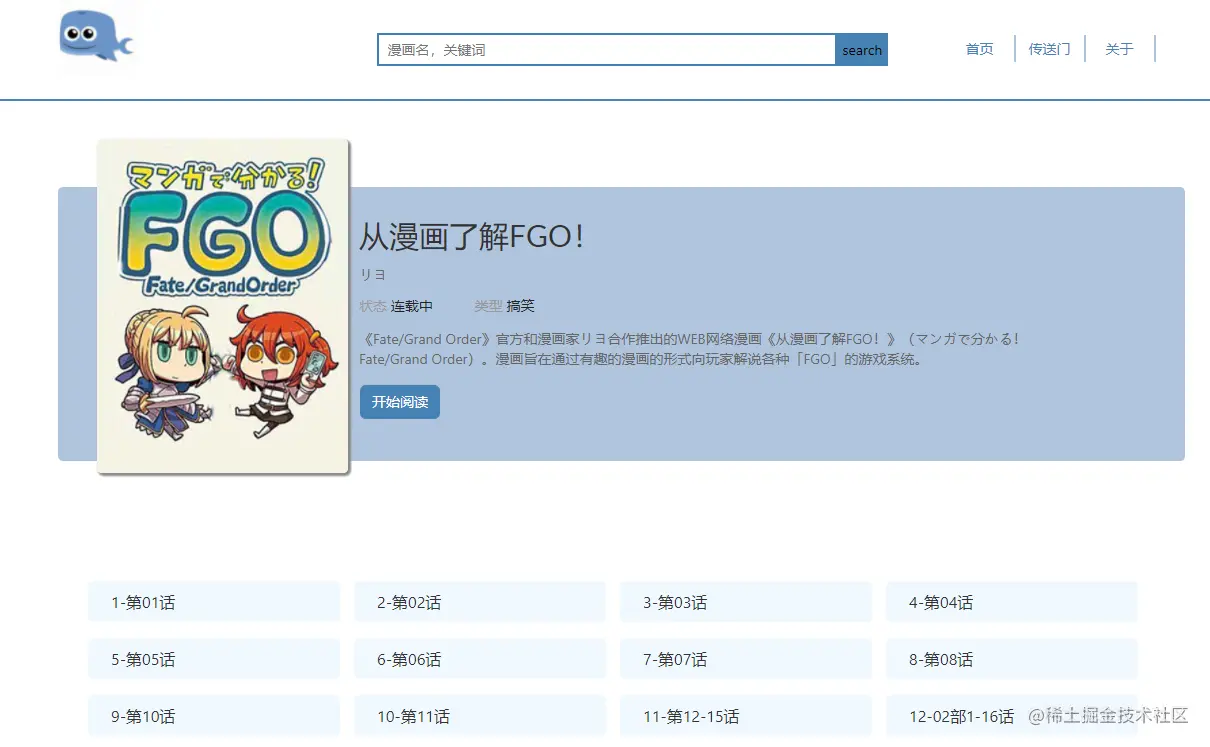This screenshot has height=747, width=1210.
Task: Open the 首页 navigation link
Action: click(979, 49)
